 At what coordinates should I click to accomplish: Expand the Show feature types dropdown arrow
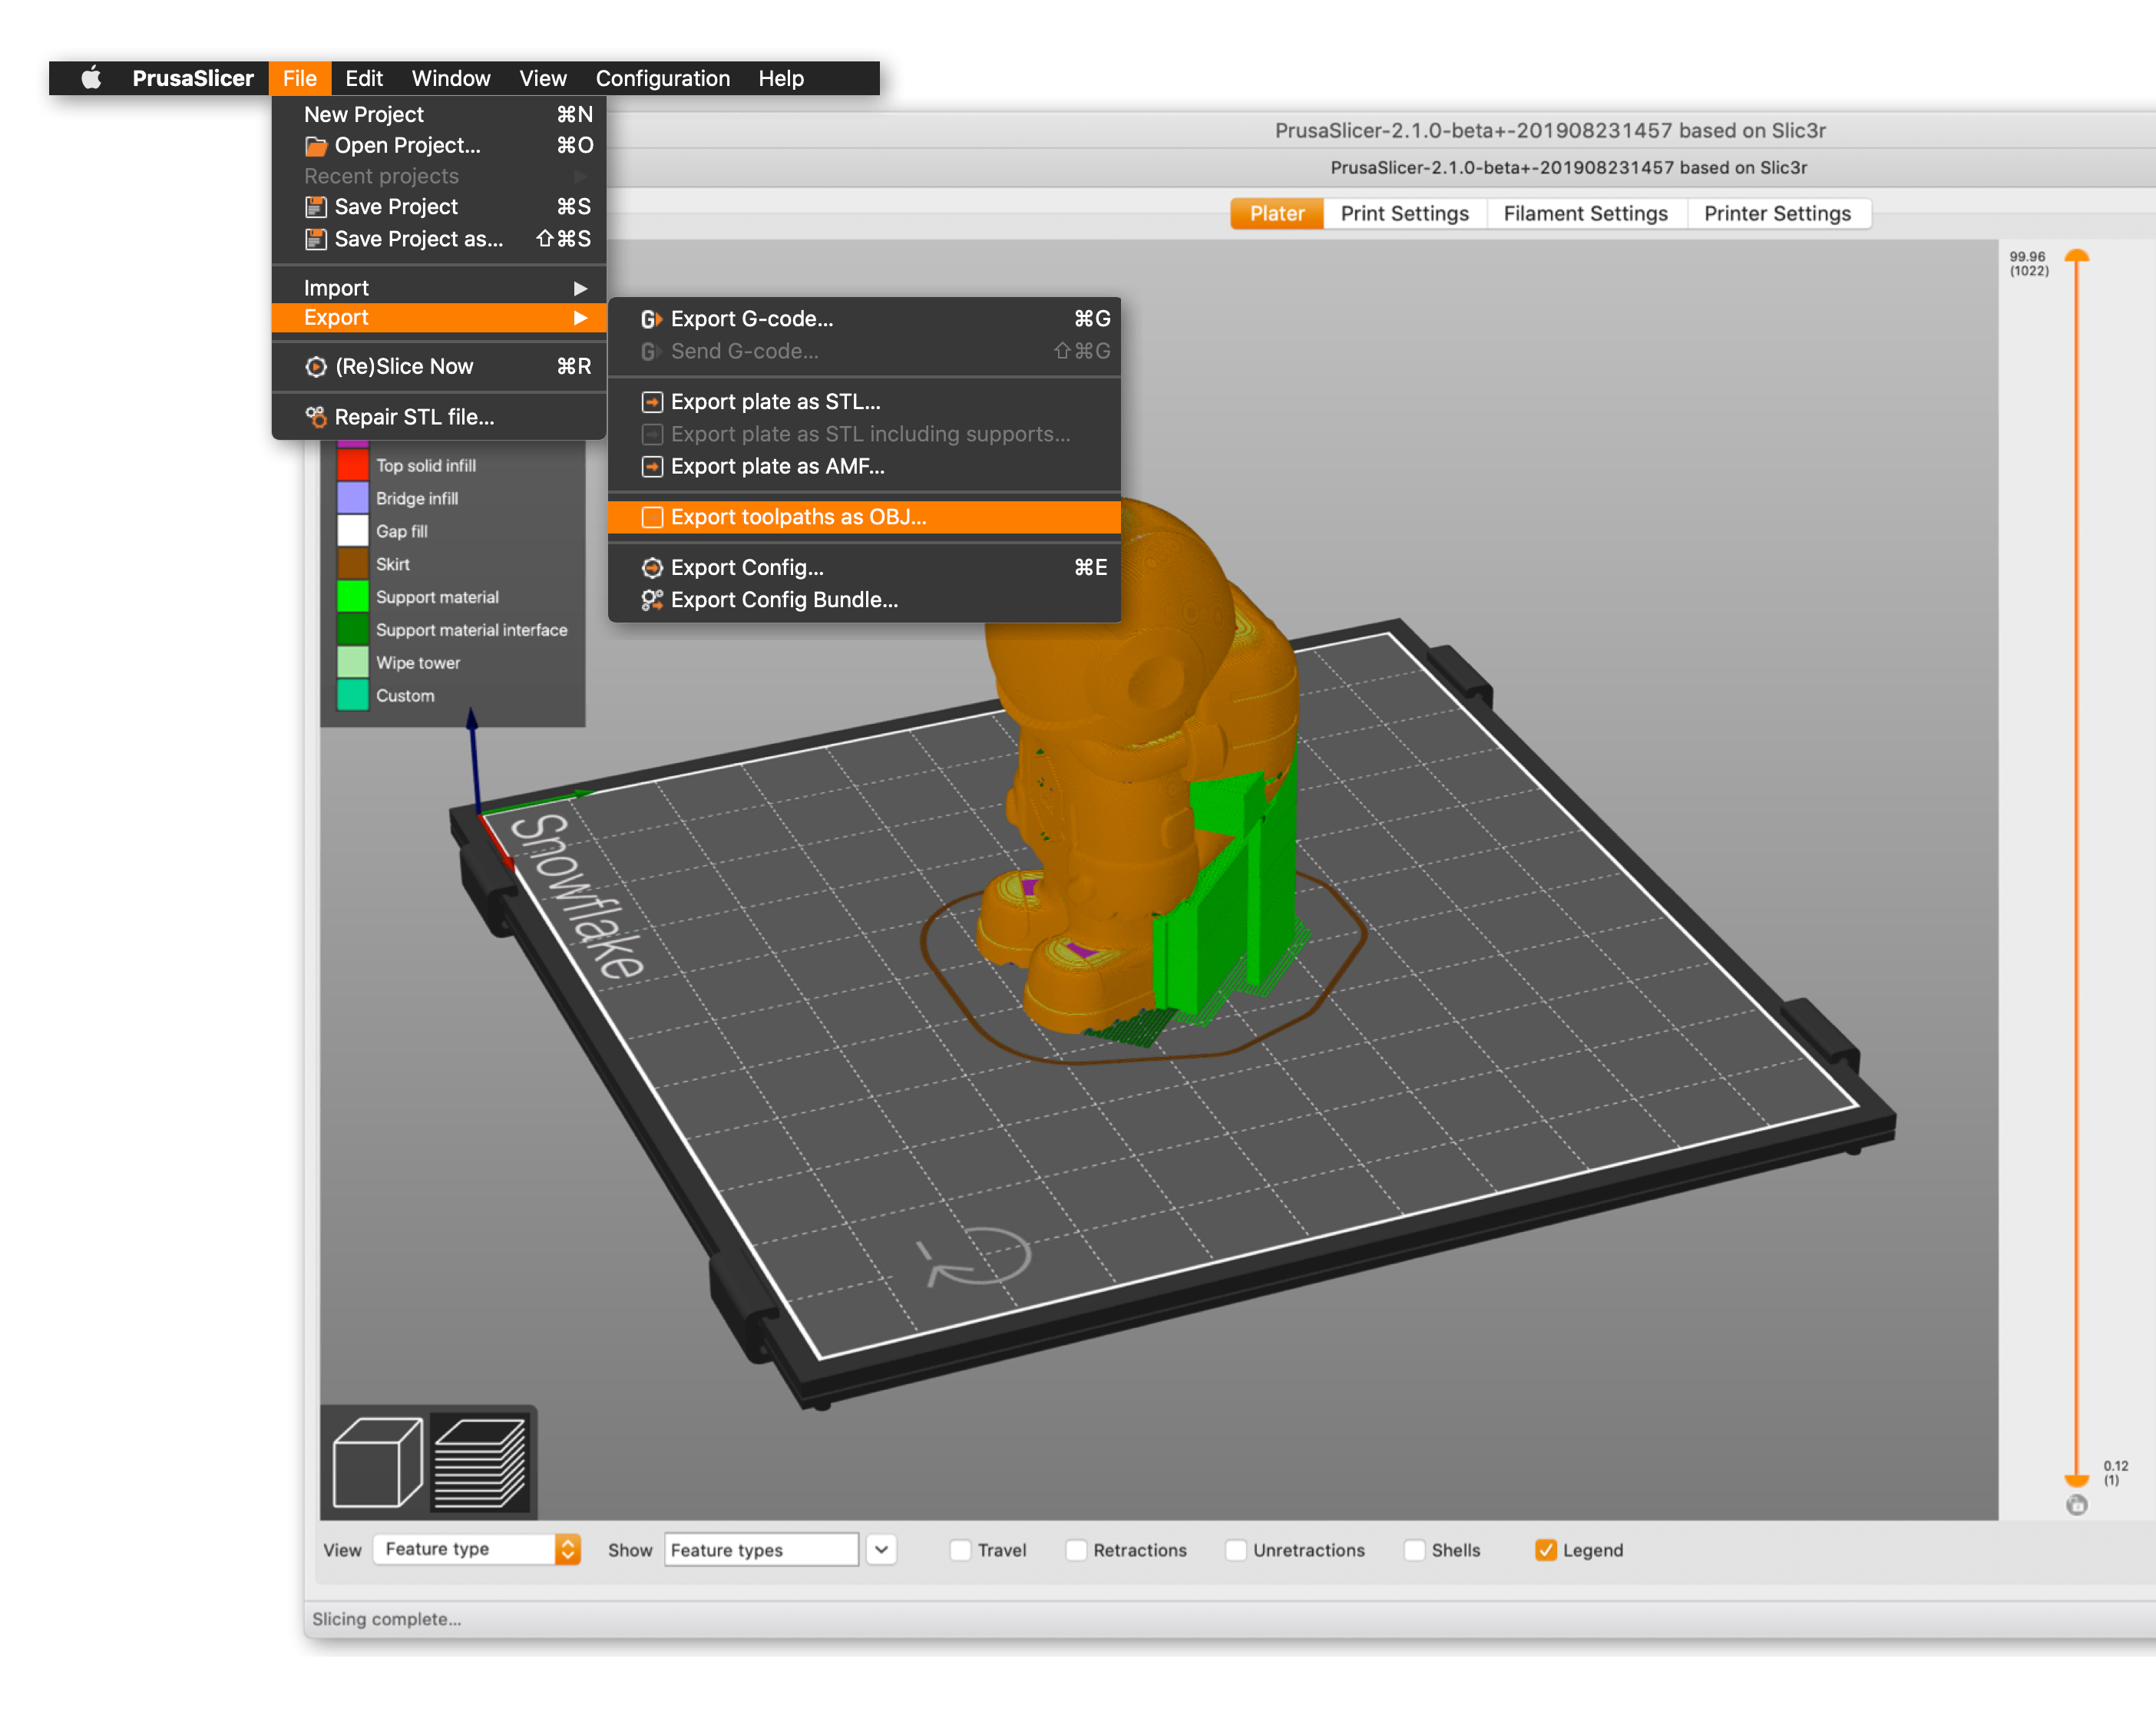(x=881, y=1549)
